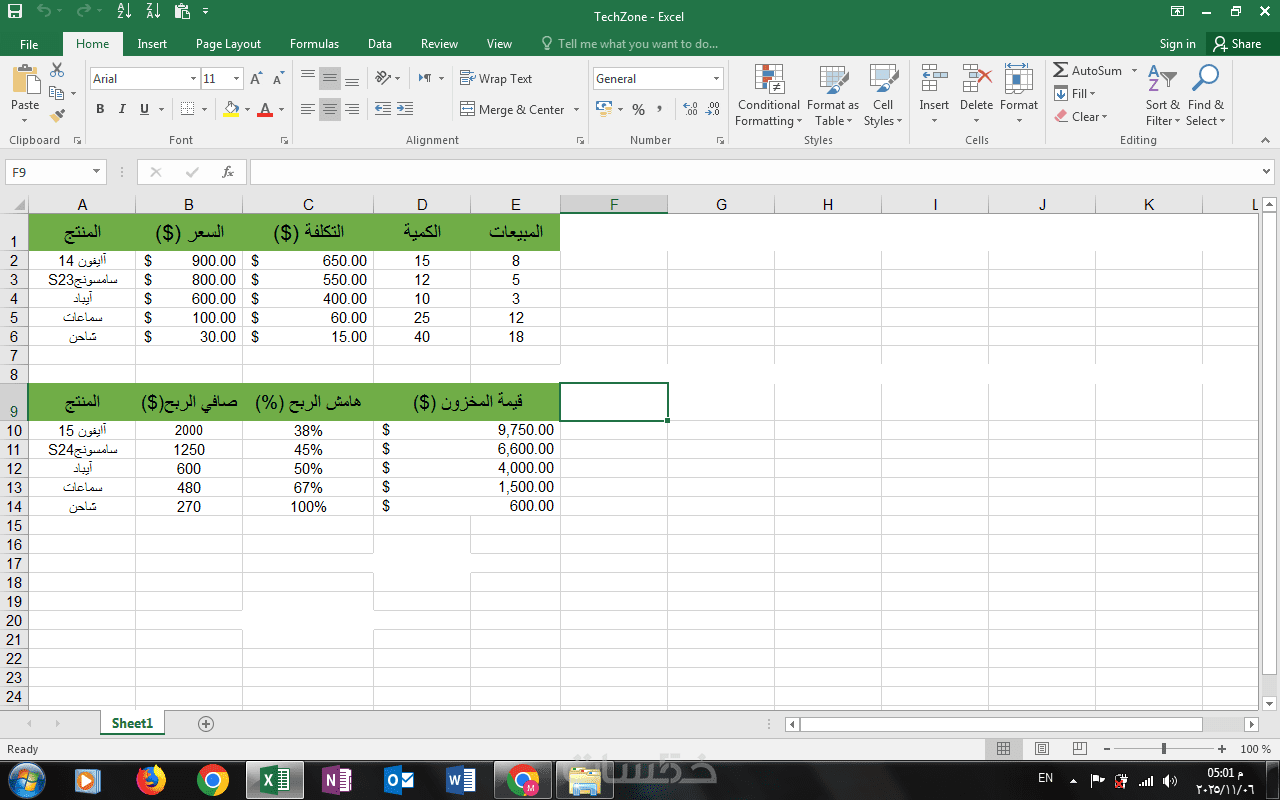Screen dimensions: 1280x800
Task: Increase the cell indent
Action: tap(405, 109)
